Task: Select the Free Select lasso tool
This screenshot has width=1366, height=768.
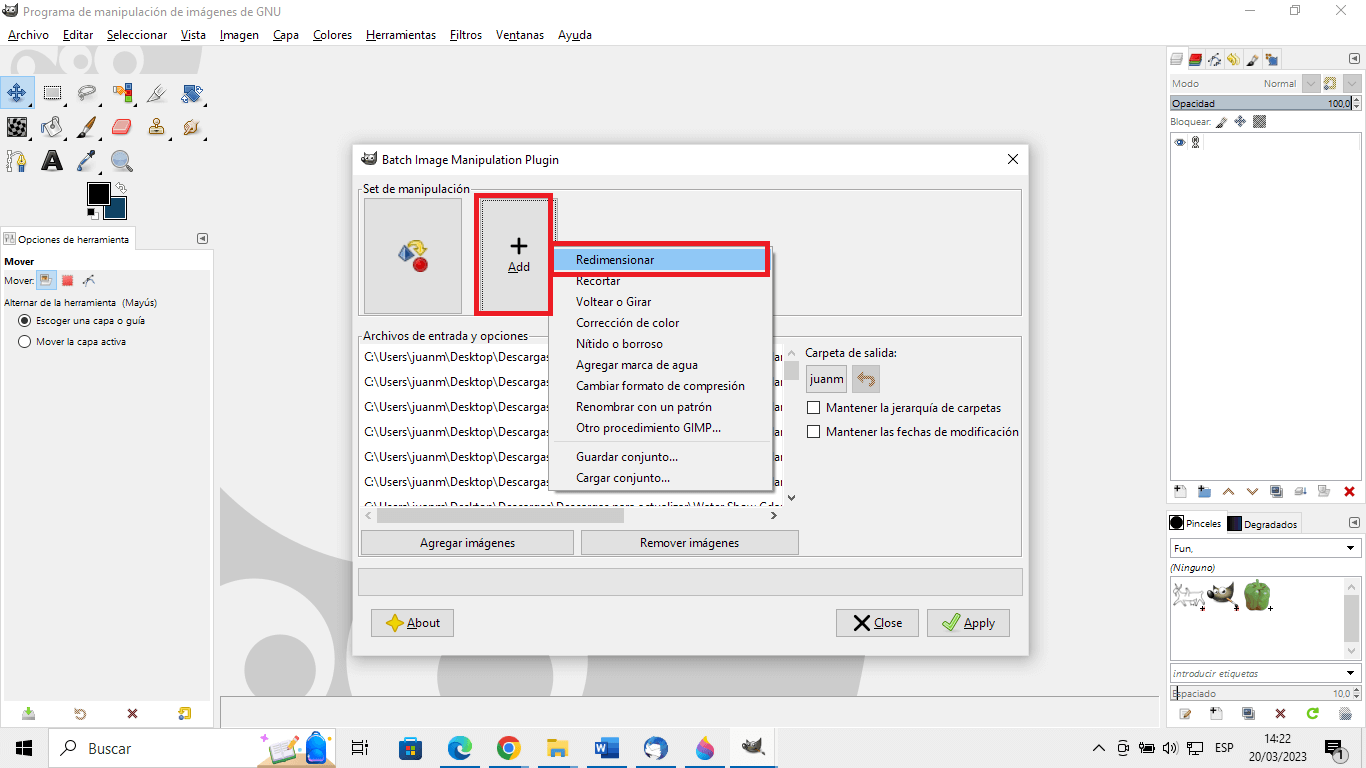Action: pos(87,94)
